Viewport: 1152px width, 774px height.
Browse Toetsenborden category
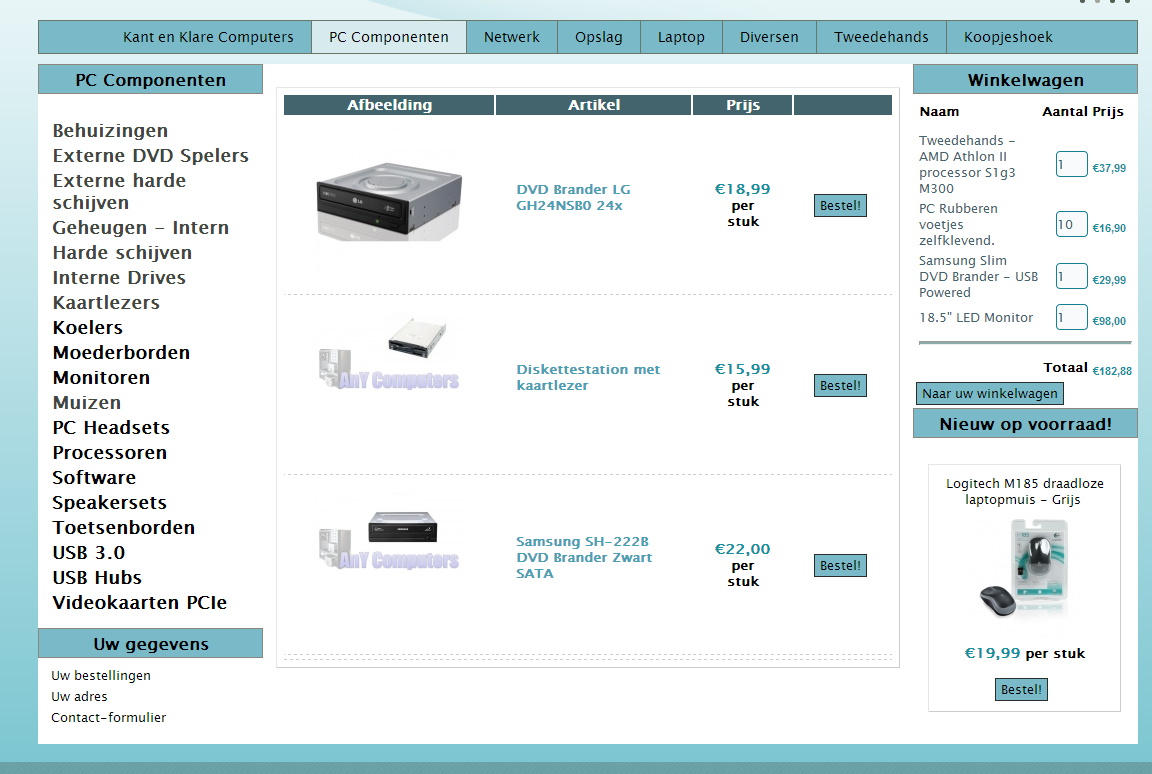123,527
